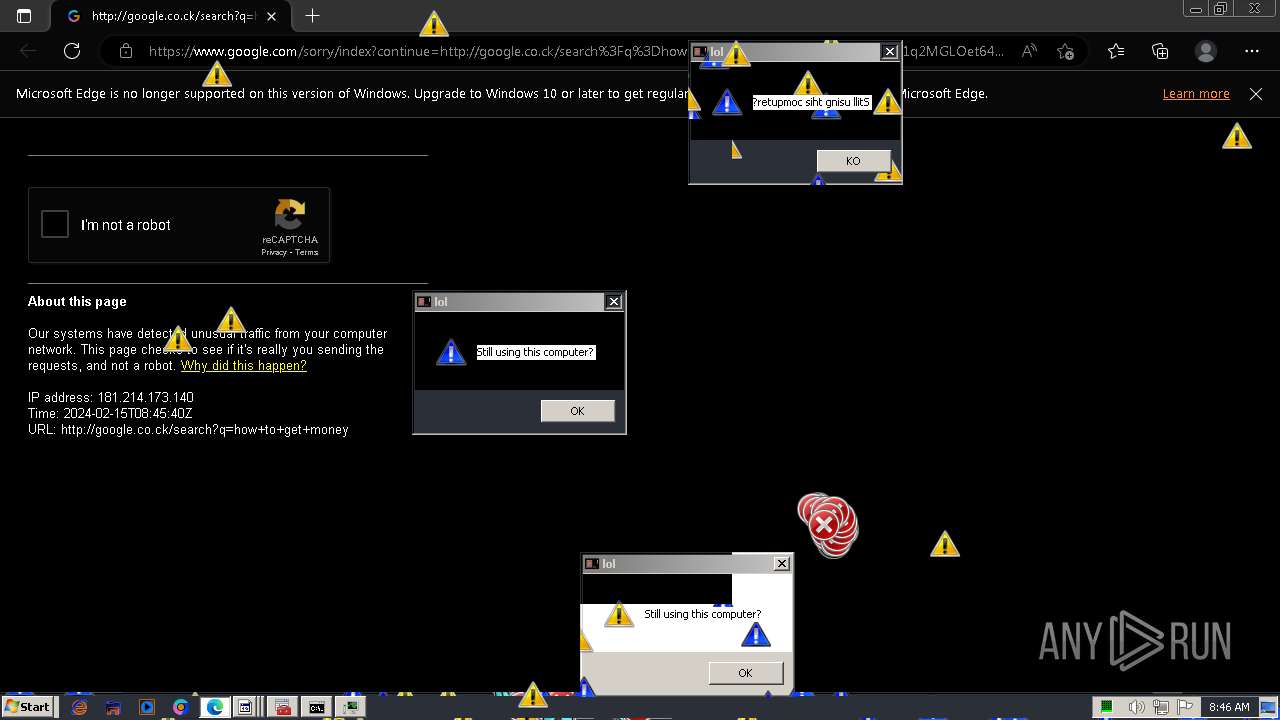Check the I'm not a robot box
The height and width of the screenshot is (720, 1280).
click(x=55, y=224)
